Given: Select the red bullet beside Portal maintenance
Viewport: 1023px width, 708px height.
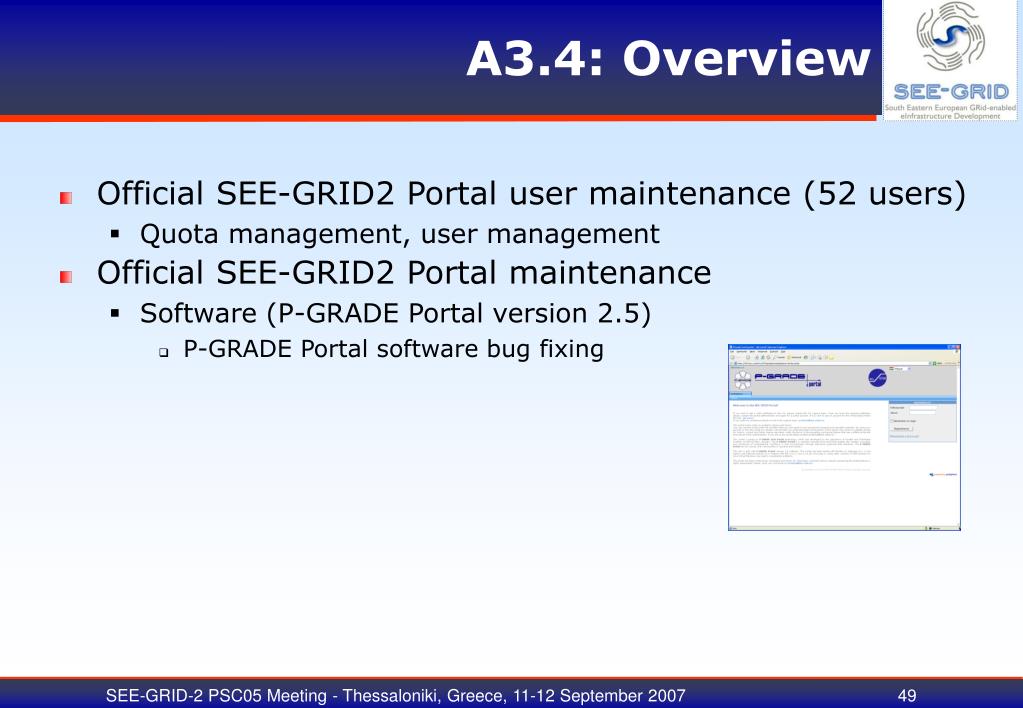Looking at the screenshot, I should [66, 277].
